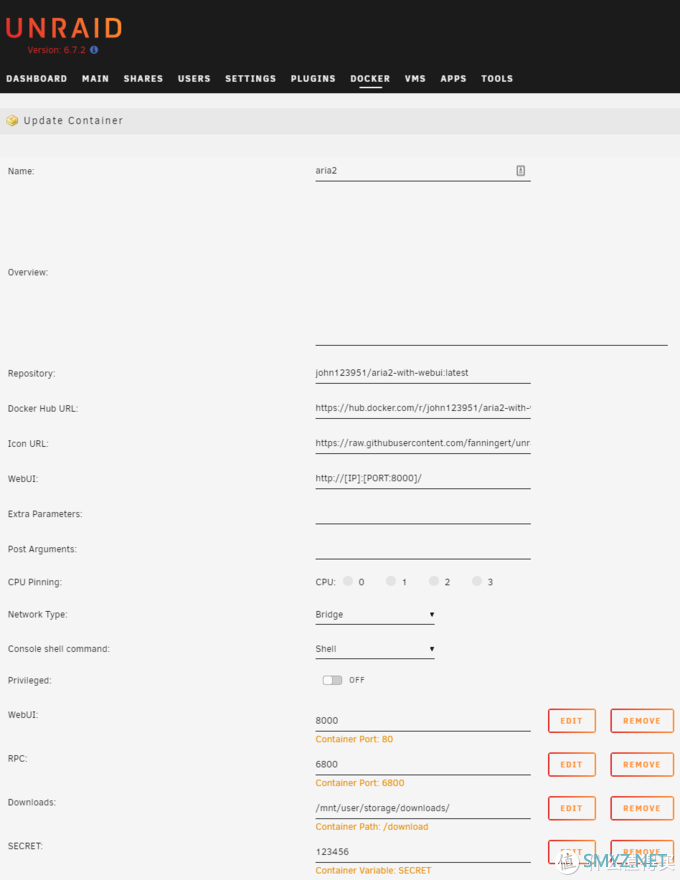Edit the WebUI port mapping
680x880 pixels.
(x=572, y=721)
